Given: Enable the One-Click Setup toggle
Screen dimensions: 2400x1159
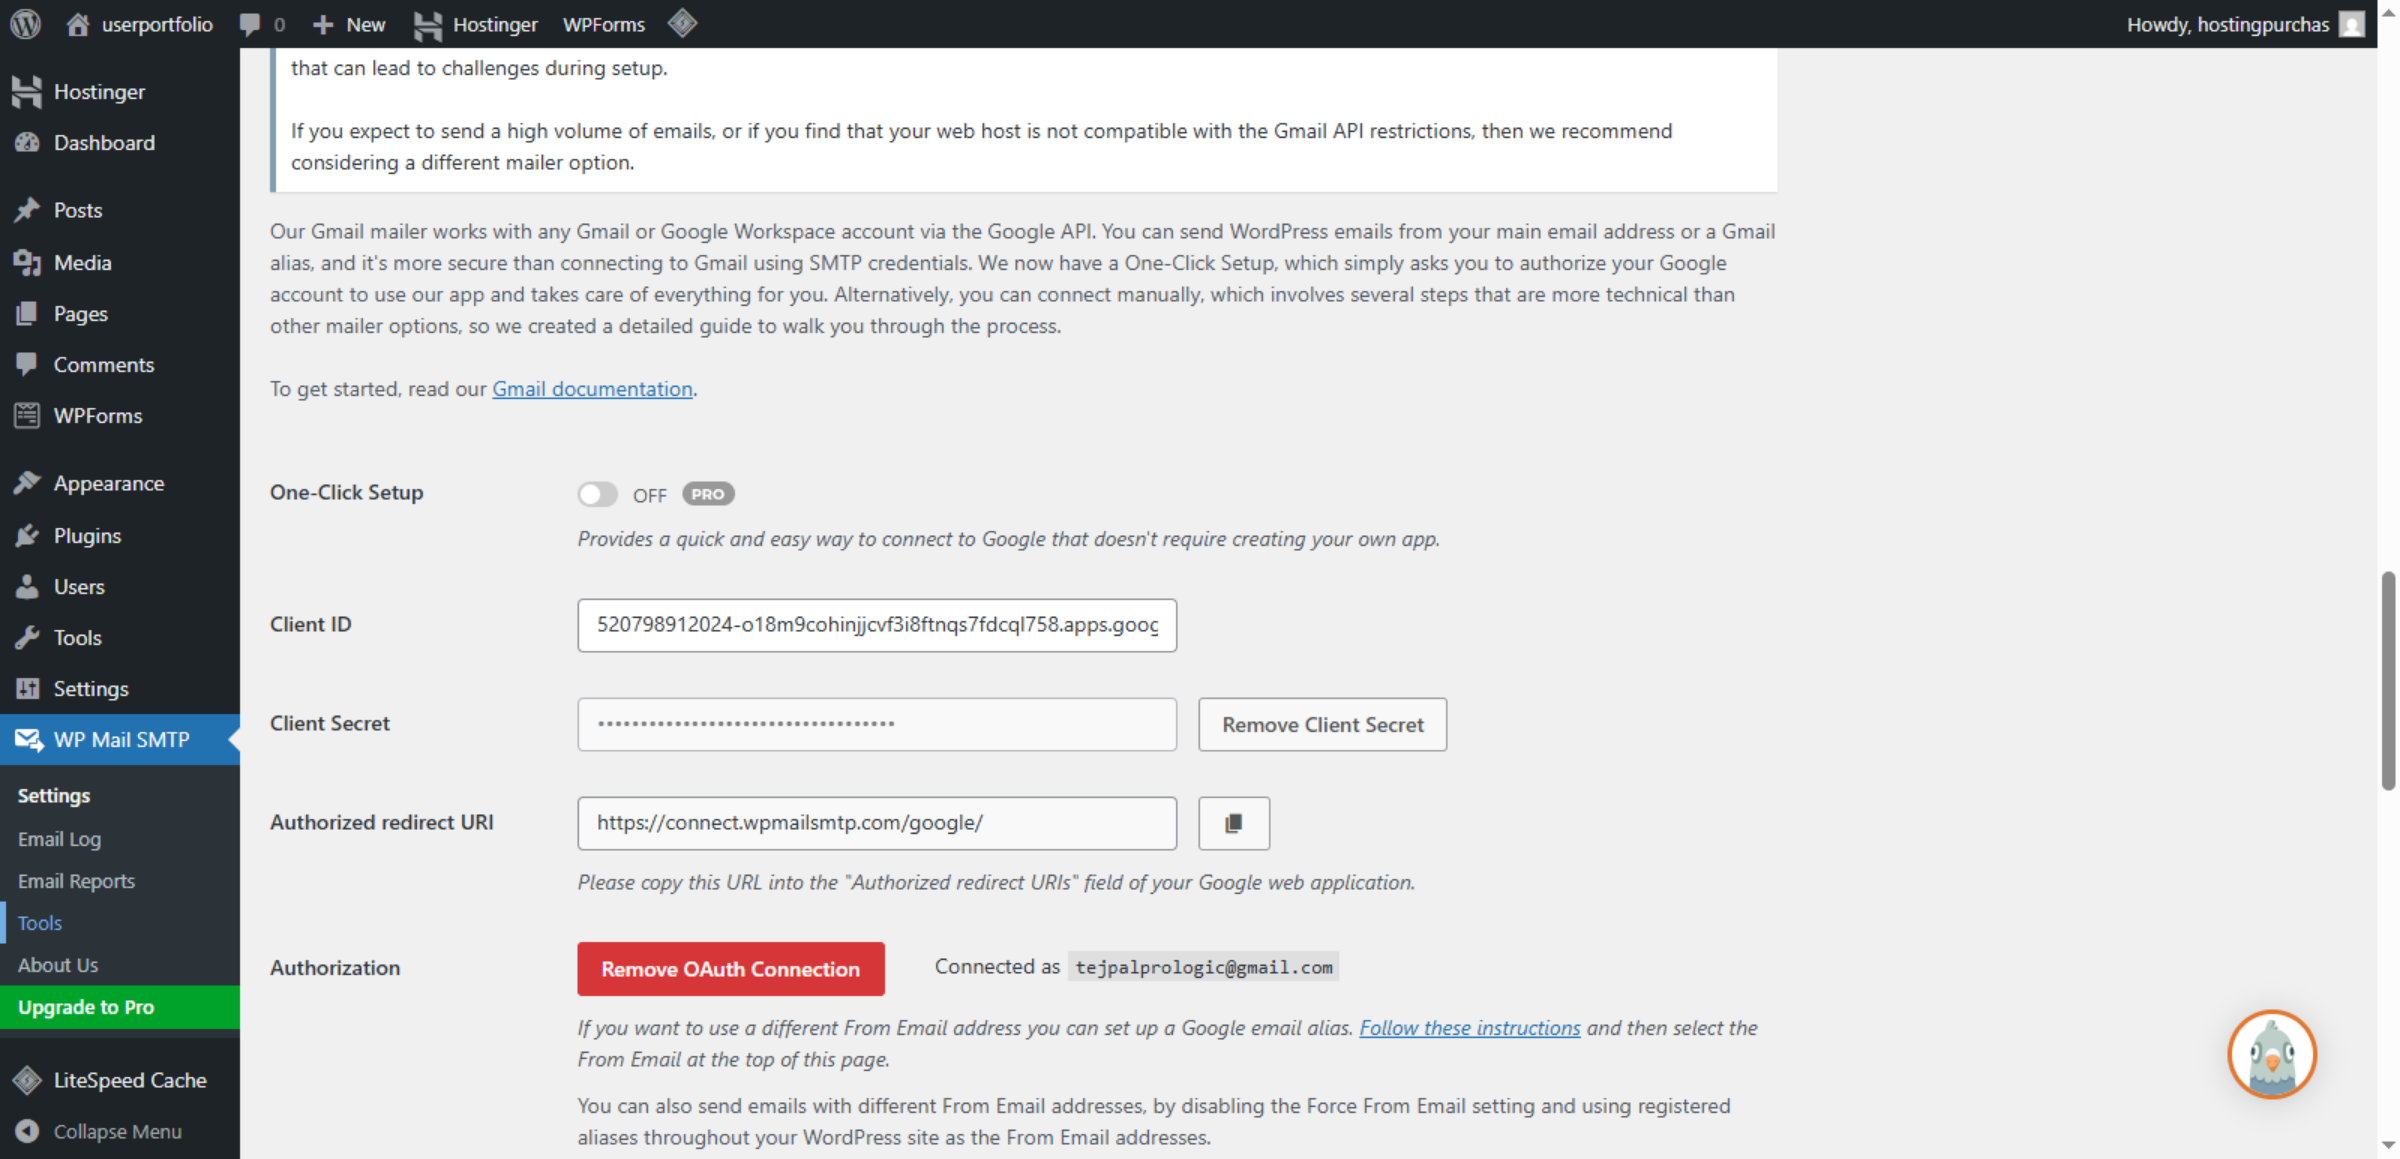Looking at the screenshot, I should (x=597, y=493).
